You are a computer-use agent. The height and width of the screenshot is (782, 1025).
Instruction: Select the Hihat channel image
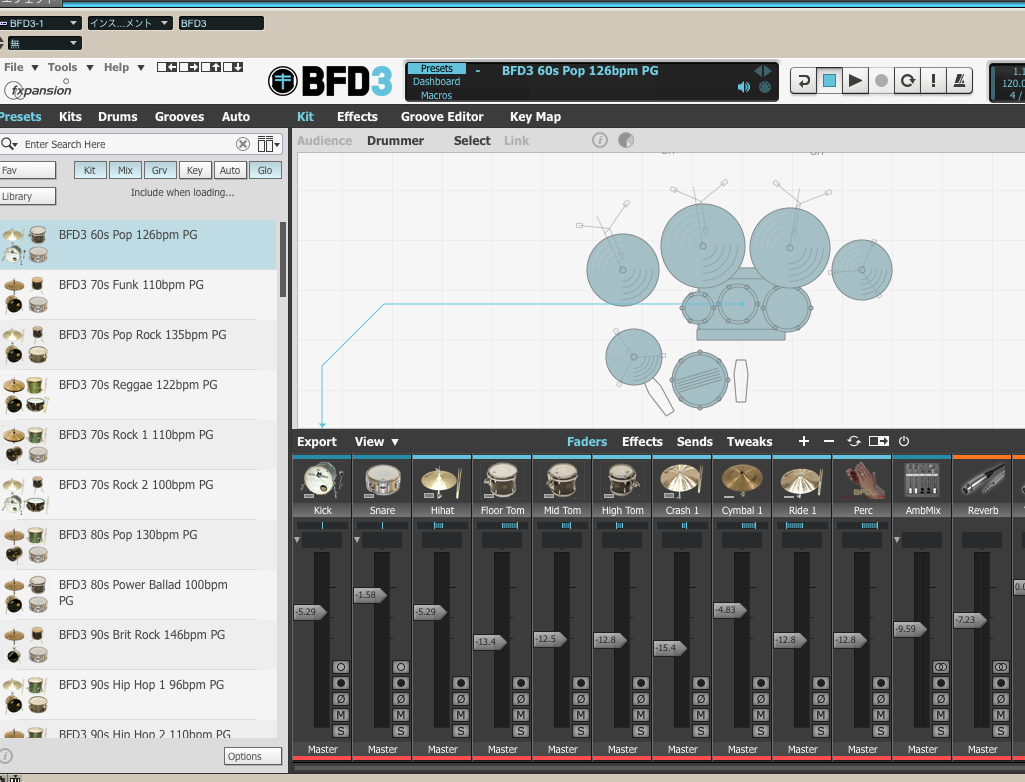pyautogui.click(x=442, y=481)
